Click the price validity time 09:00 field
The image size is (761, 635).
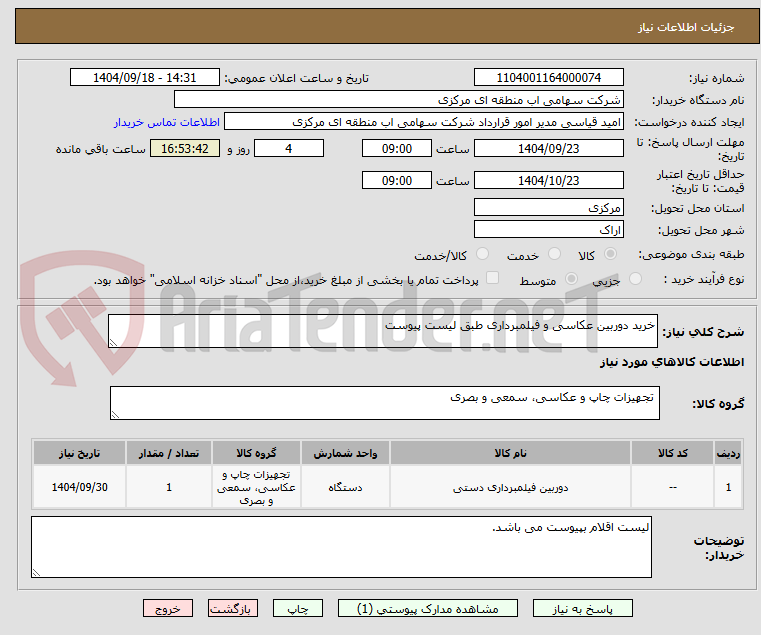[397, 181]
